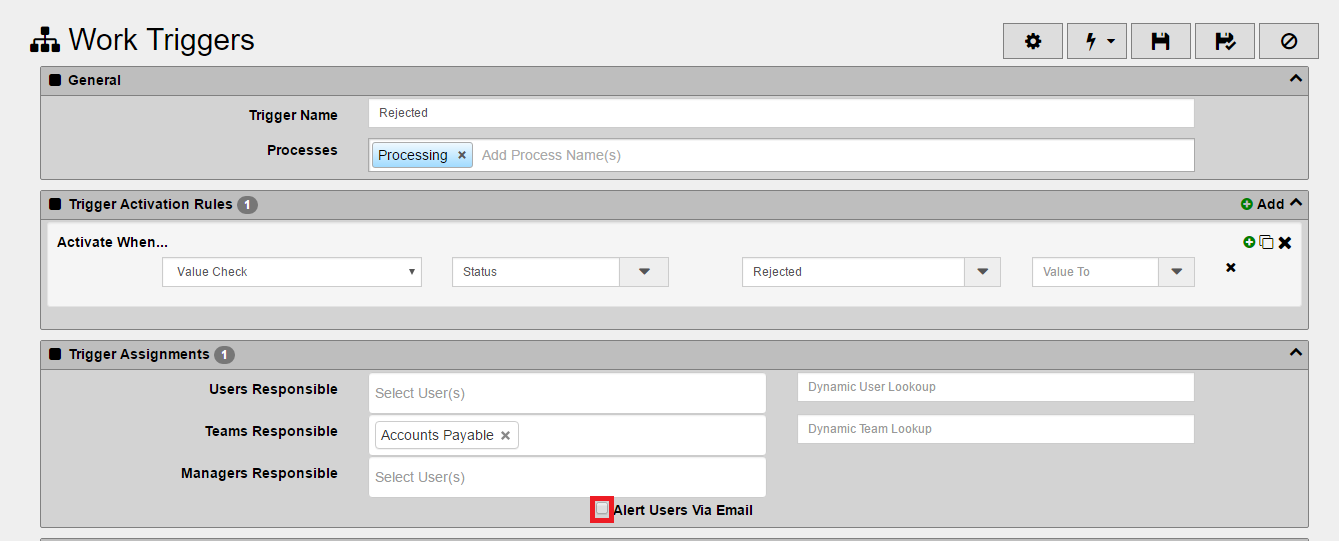Screen dimensions: 1339x541
Task: Open the Value Check type dropdown
Action: click(x=292, y=272)
